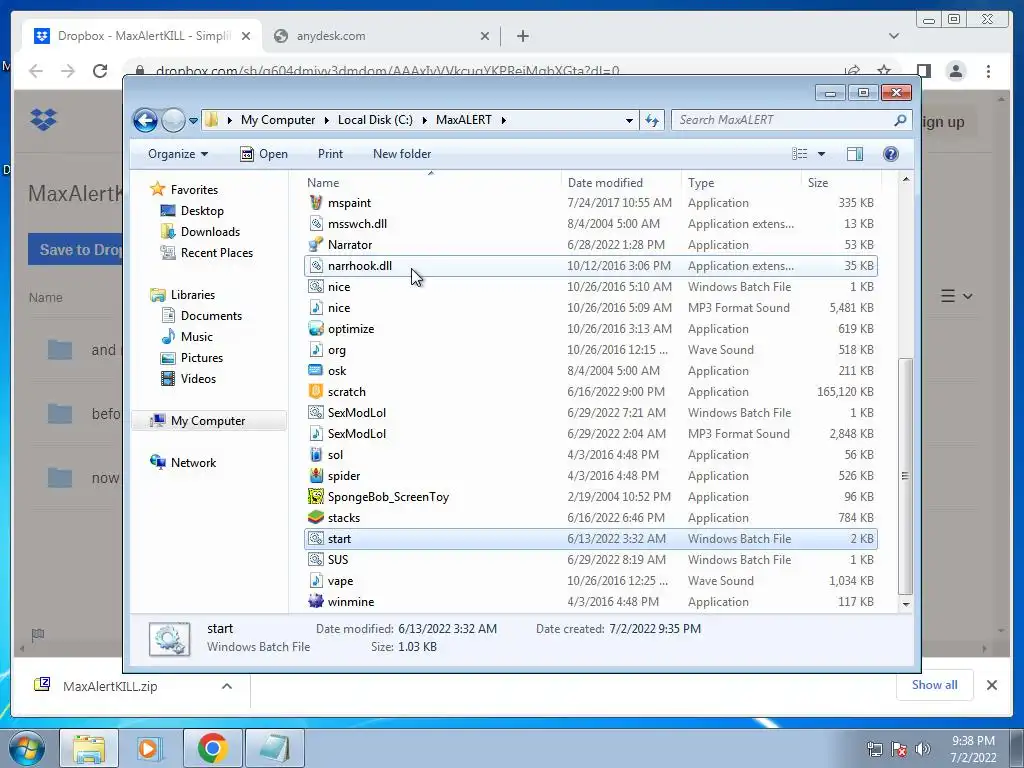Open a new Chrome tab
The height and width of the screenshot is (768, 1024).
(522, 36)
